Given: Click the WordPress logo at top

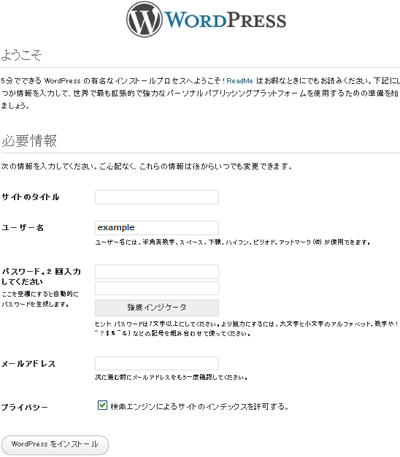Looking at the screenshot, I should [206, 19].
